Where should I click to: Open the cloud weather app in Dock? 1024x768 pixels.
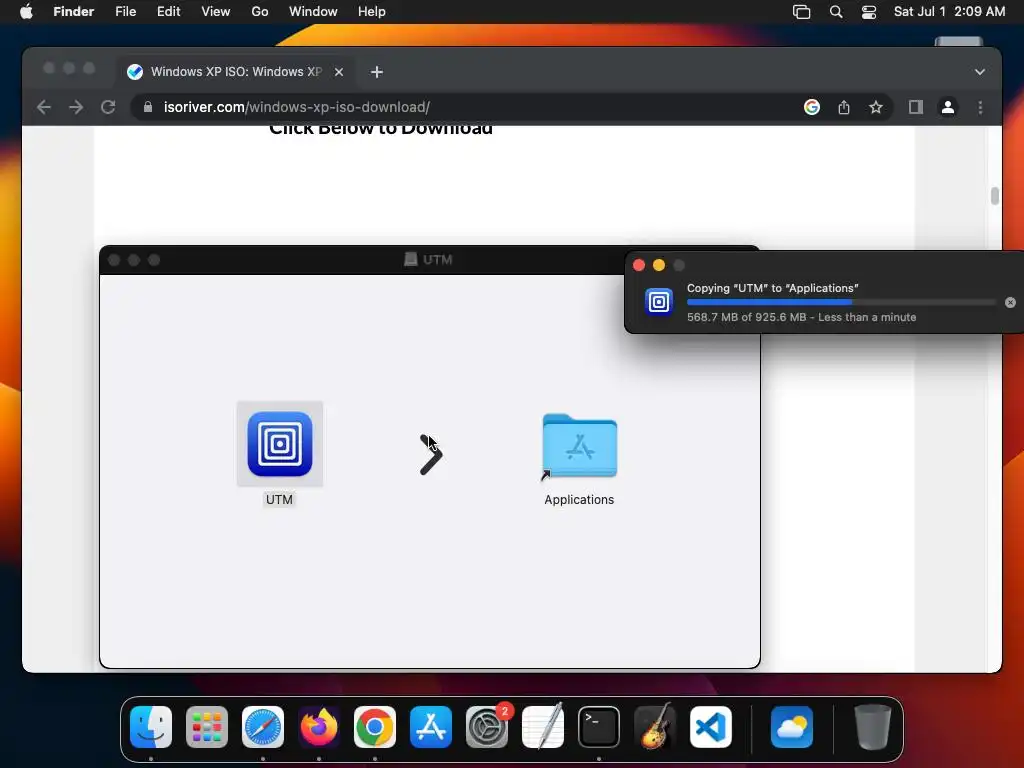[x=792, y=727]
